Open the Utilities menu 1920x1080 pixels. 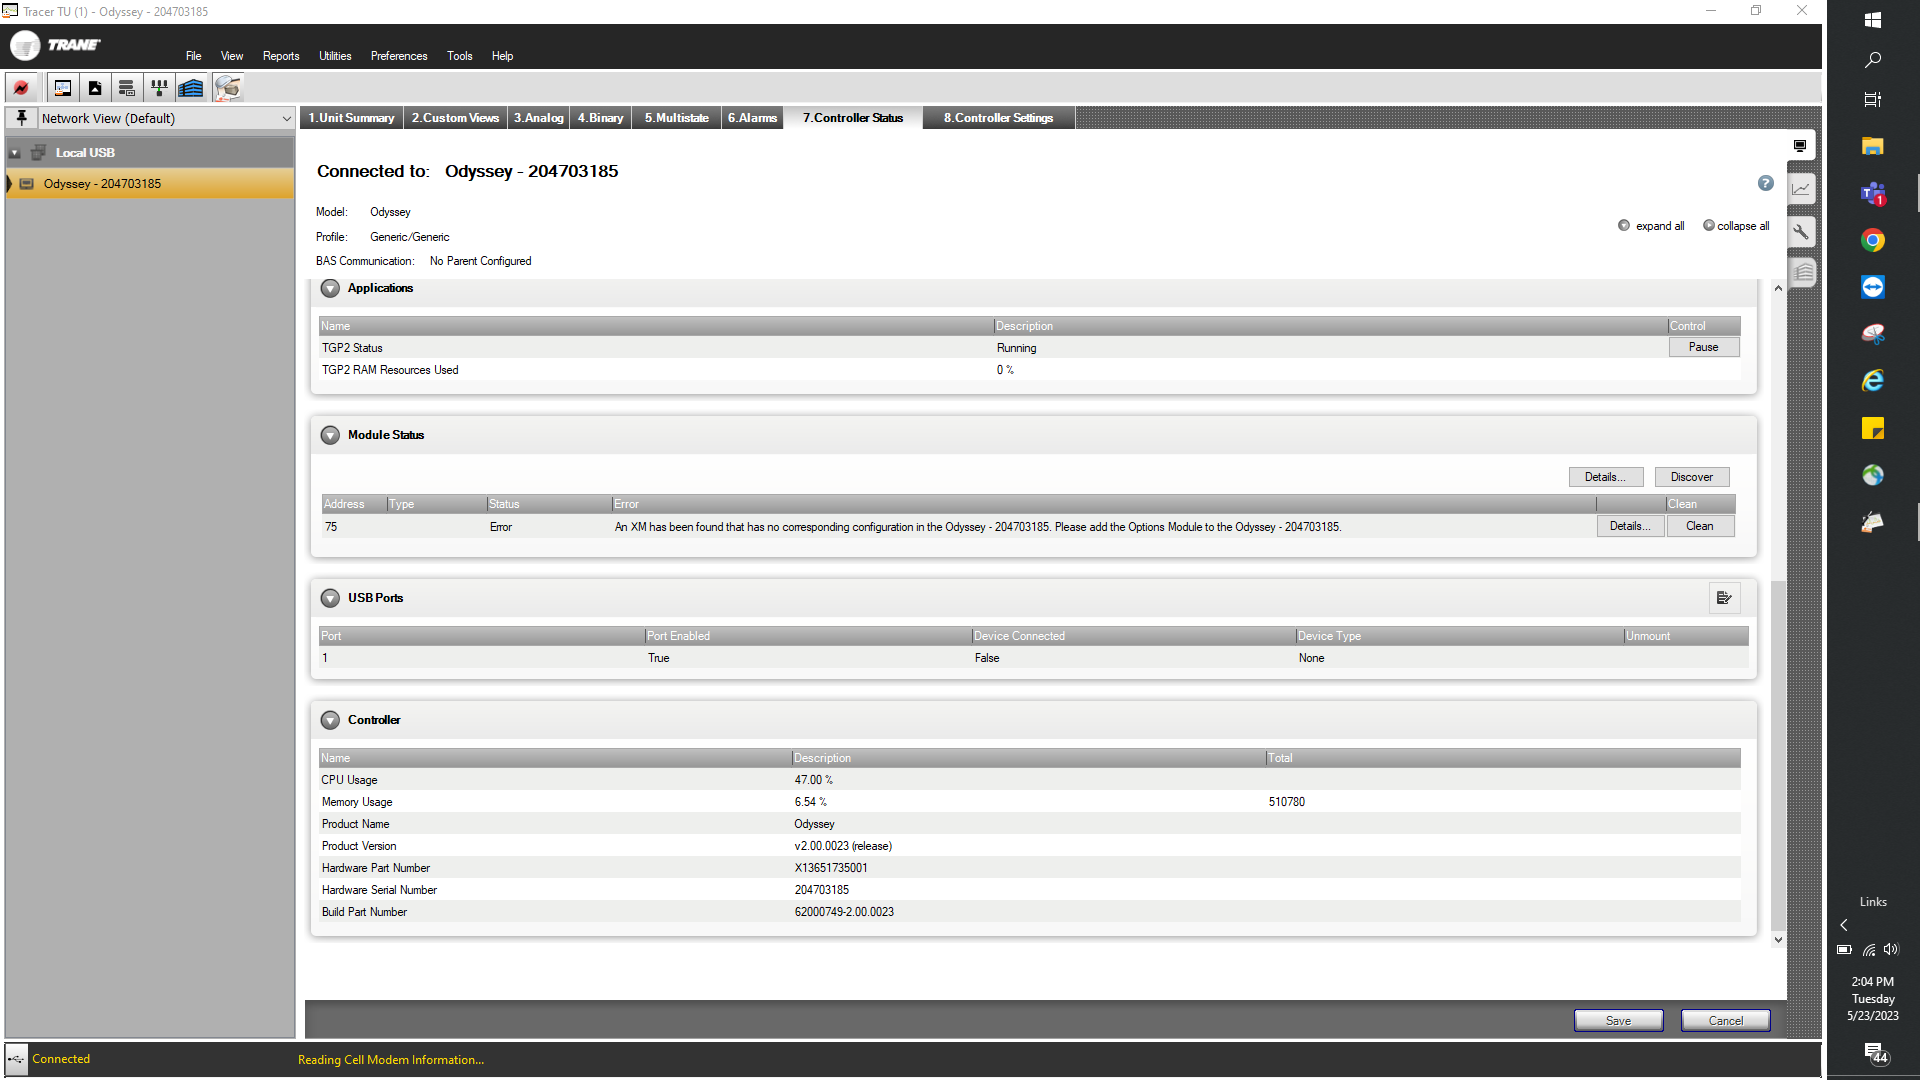pyautogui.click(x=334, y=56)
